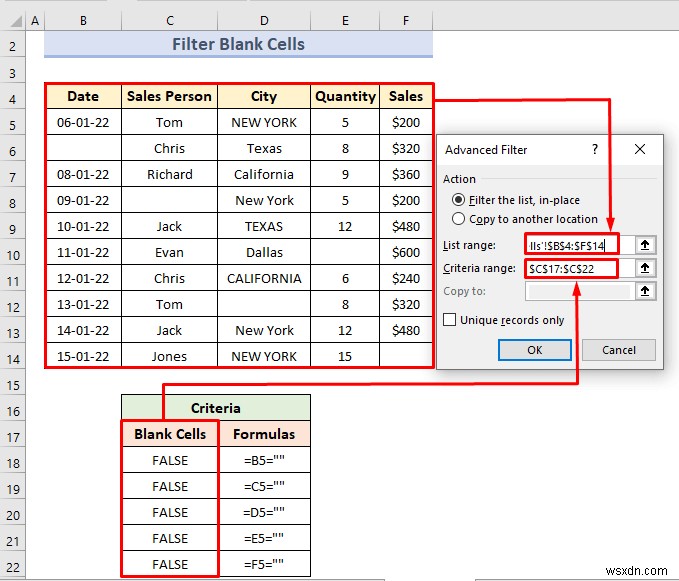This screenshot has height=581, width=679.
Task: Click the Date header cell
Action: tap(83, 96)
